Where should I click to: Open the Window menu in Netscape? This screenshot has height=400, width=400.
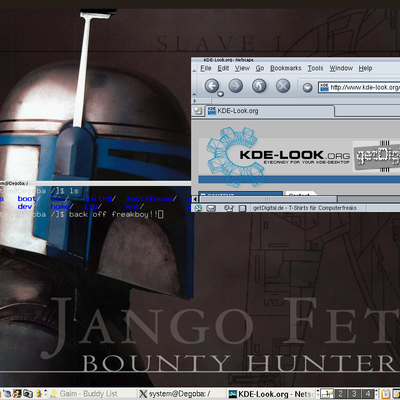pyautogui.click(x=341, y=68)
